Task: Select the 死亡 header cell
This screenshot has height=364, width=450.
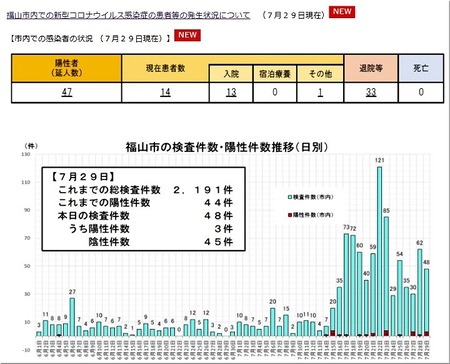Action: point(421,68)
